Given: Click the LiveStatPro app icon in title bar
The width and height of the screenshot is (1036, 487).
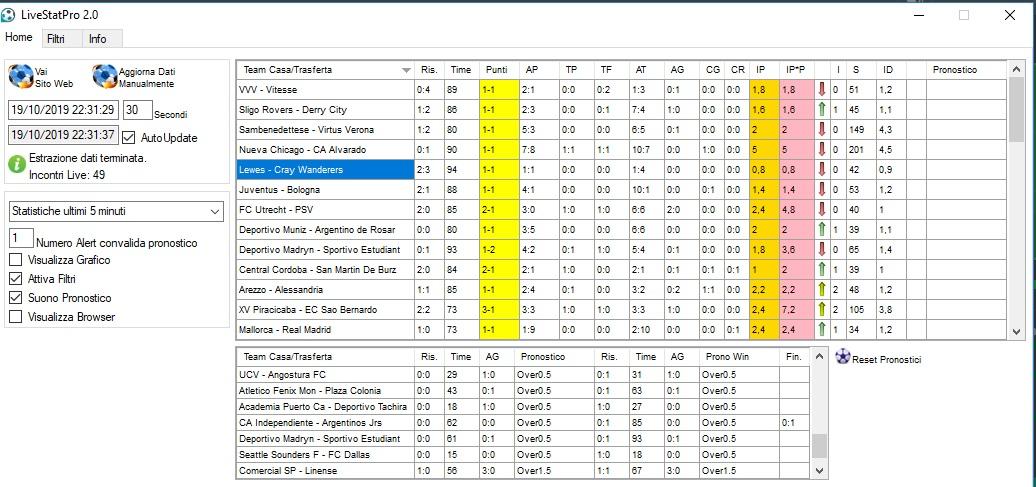Looking at the screenshot, I should click(9, 15).
